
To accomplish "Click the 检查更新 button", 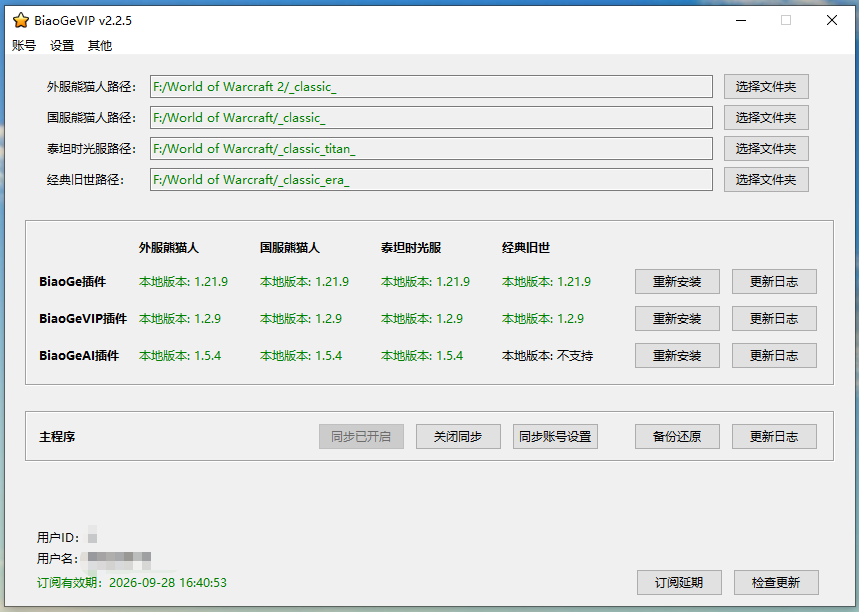I will coord(776,583).
